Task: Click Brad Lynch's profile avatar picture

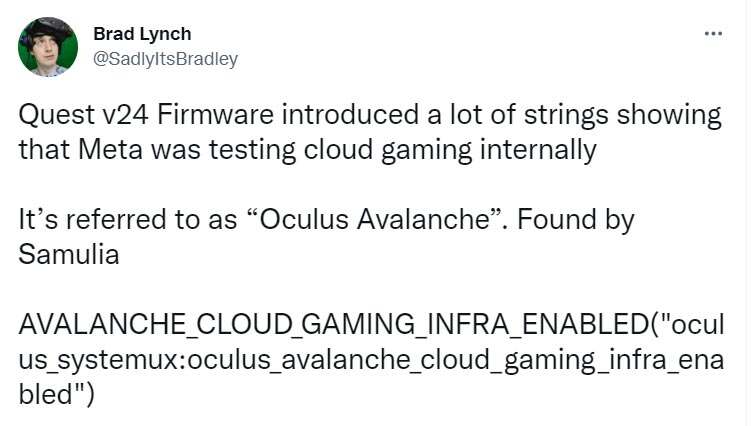Action: pos(48,47)
